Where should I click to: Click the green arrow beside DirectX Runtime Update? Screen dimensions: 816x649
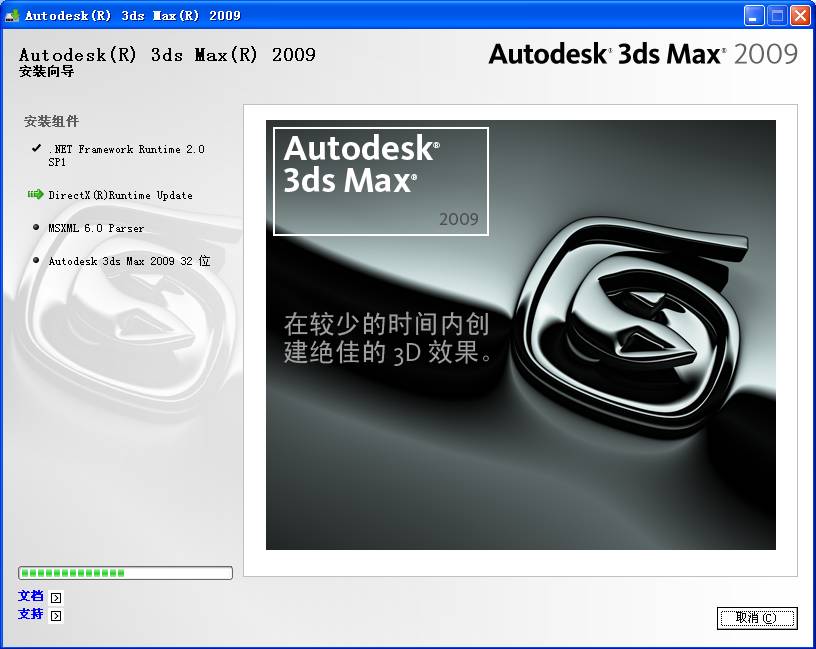35,194
